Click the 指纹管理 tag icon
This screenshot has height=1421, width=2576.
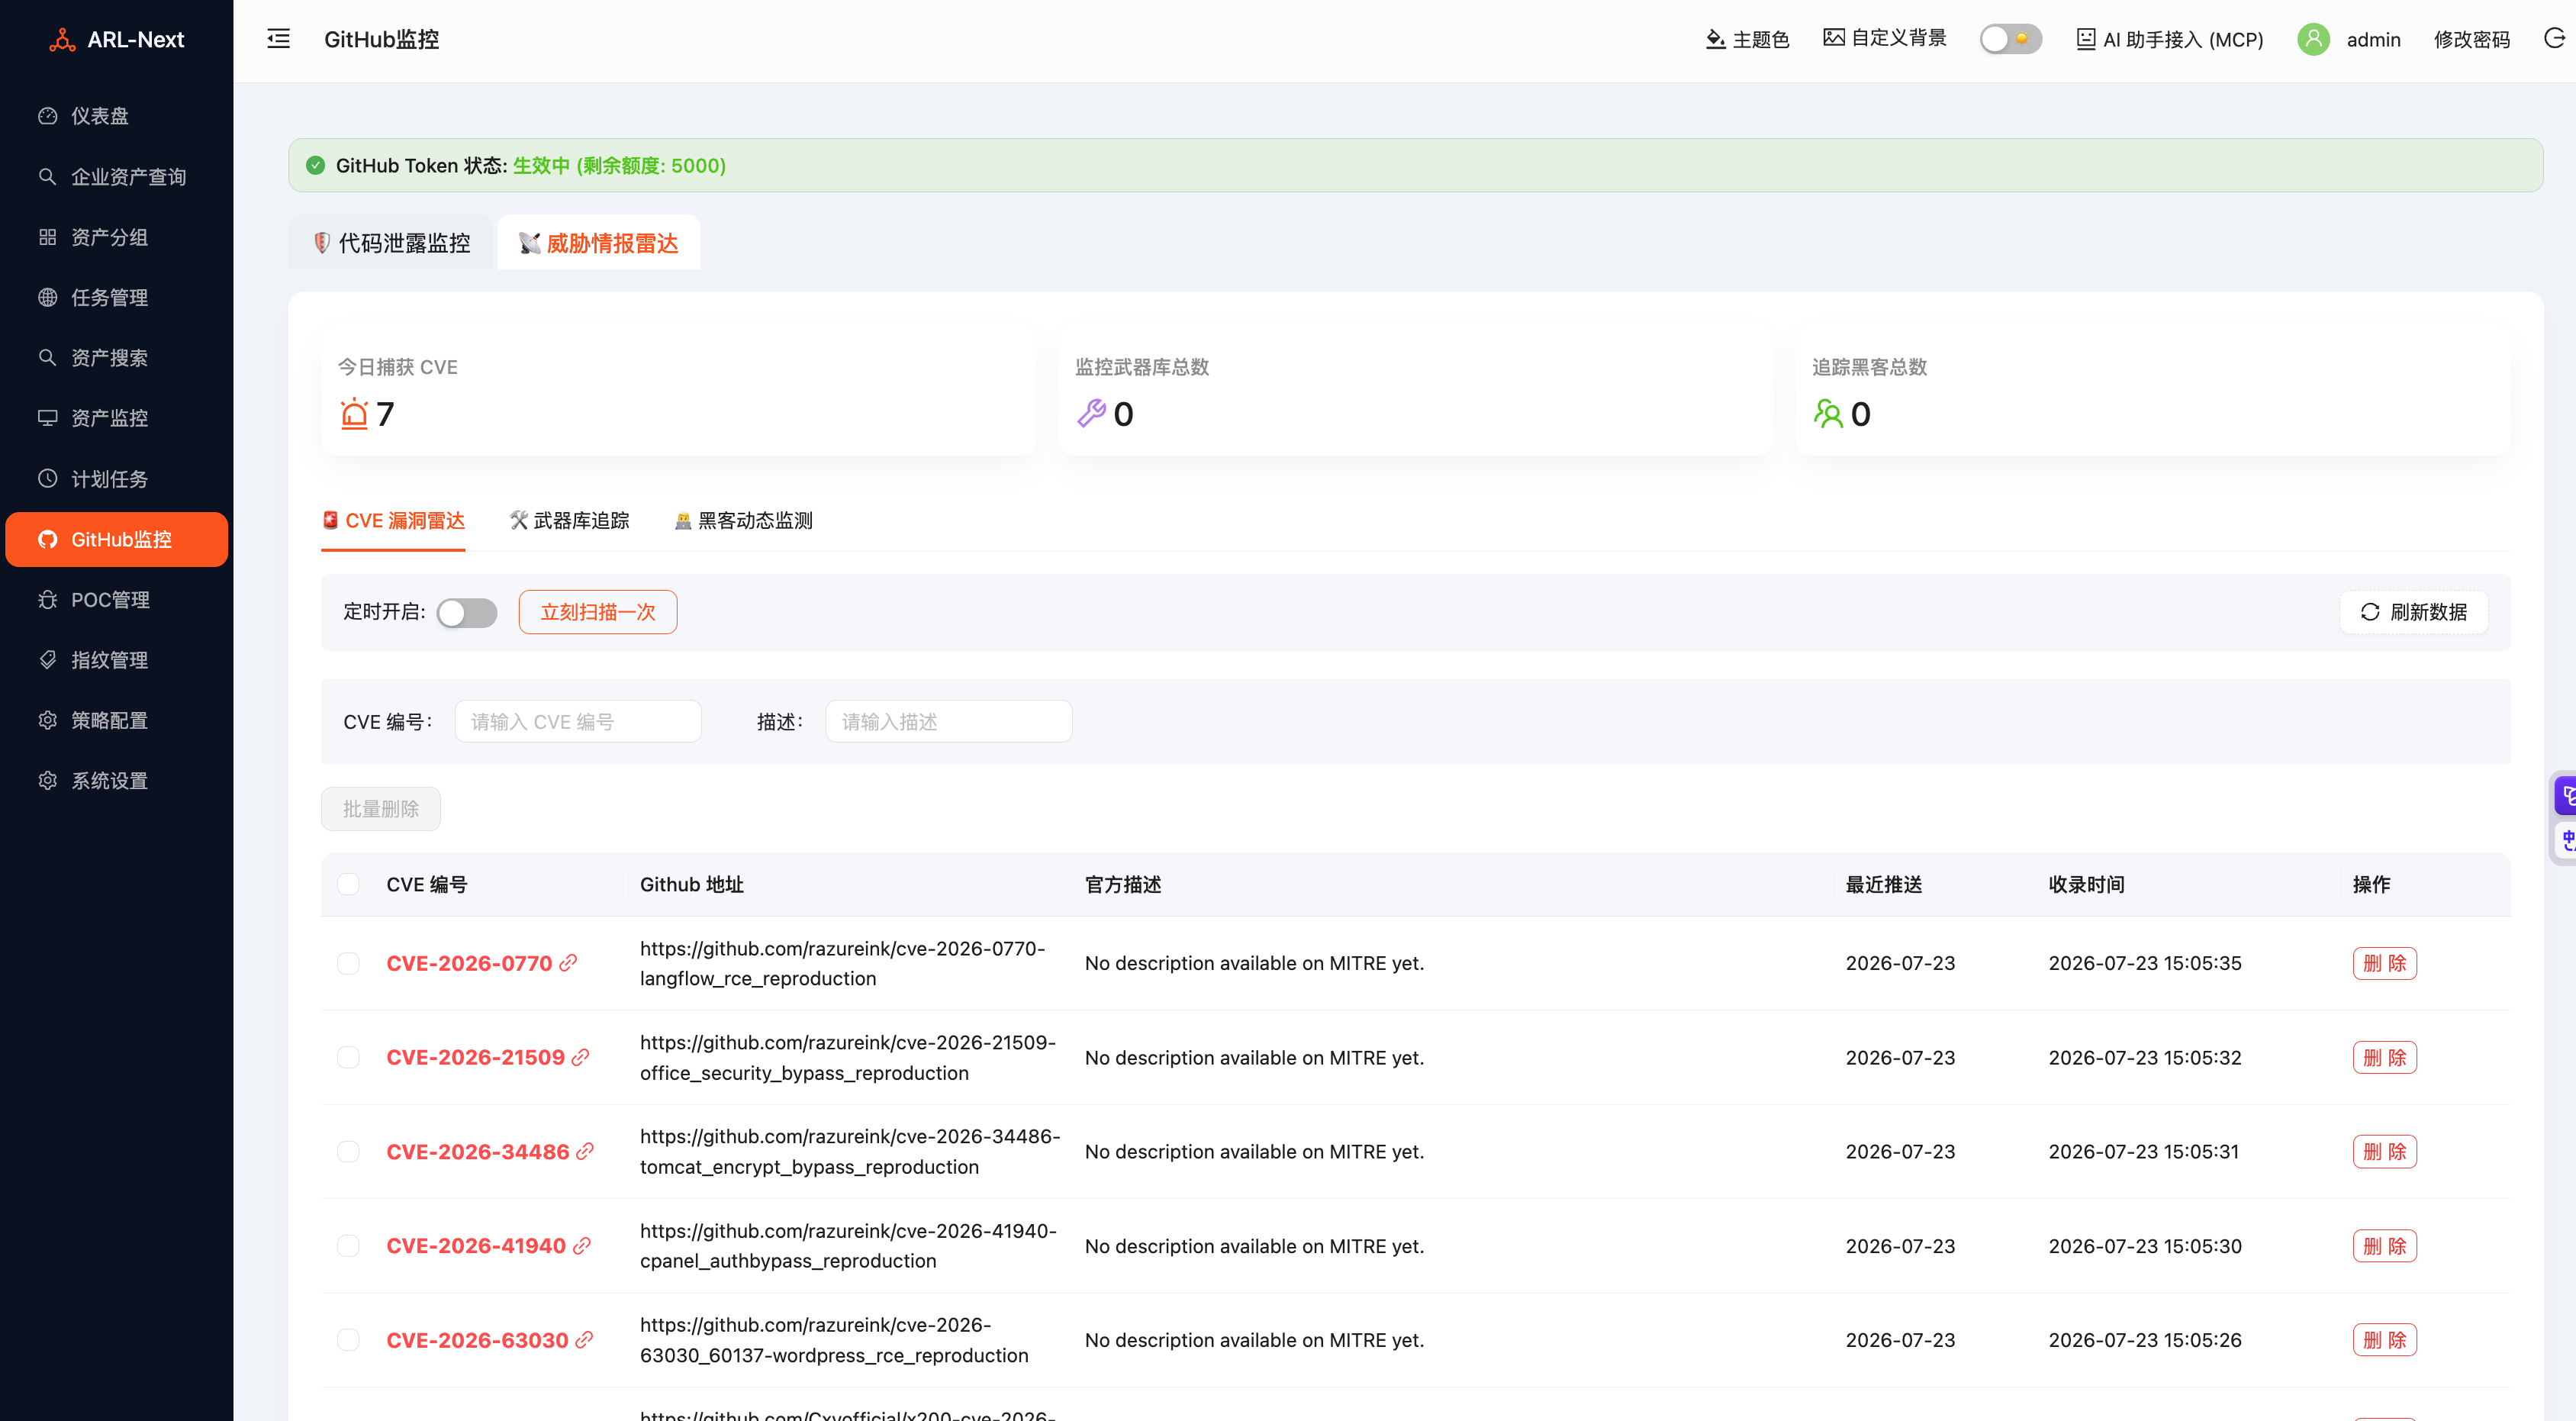(x=47, y=659)
